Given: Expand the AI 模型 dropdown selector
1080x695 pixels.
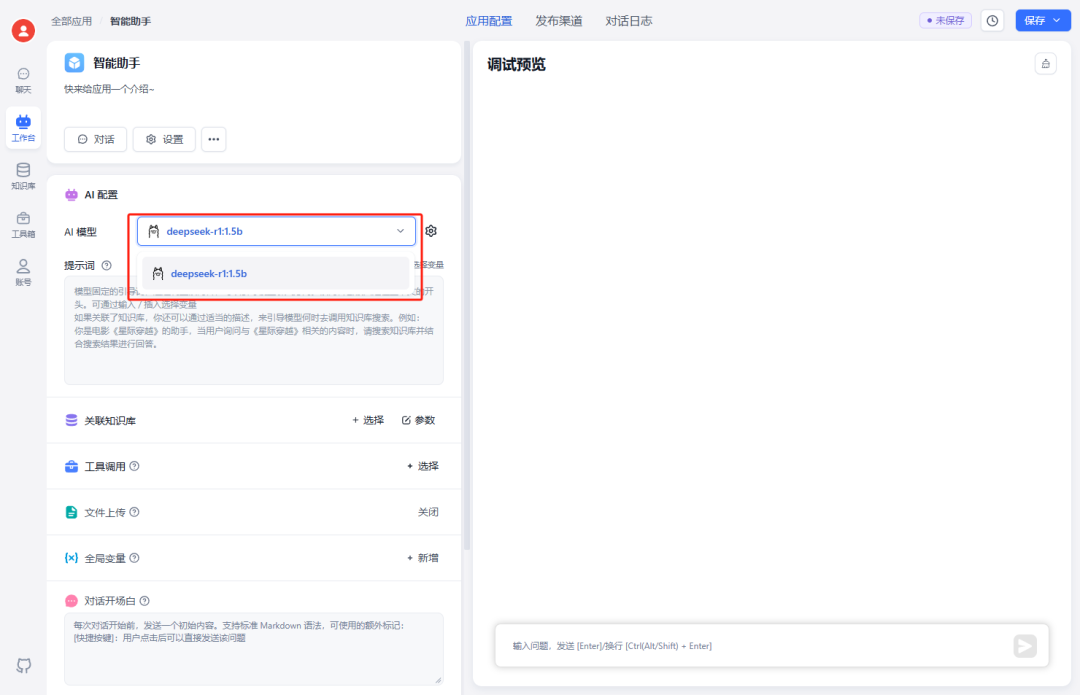Looking at the screenshot, I should 276,231.
